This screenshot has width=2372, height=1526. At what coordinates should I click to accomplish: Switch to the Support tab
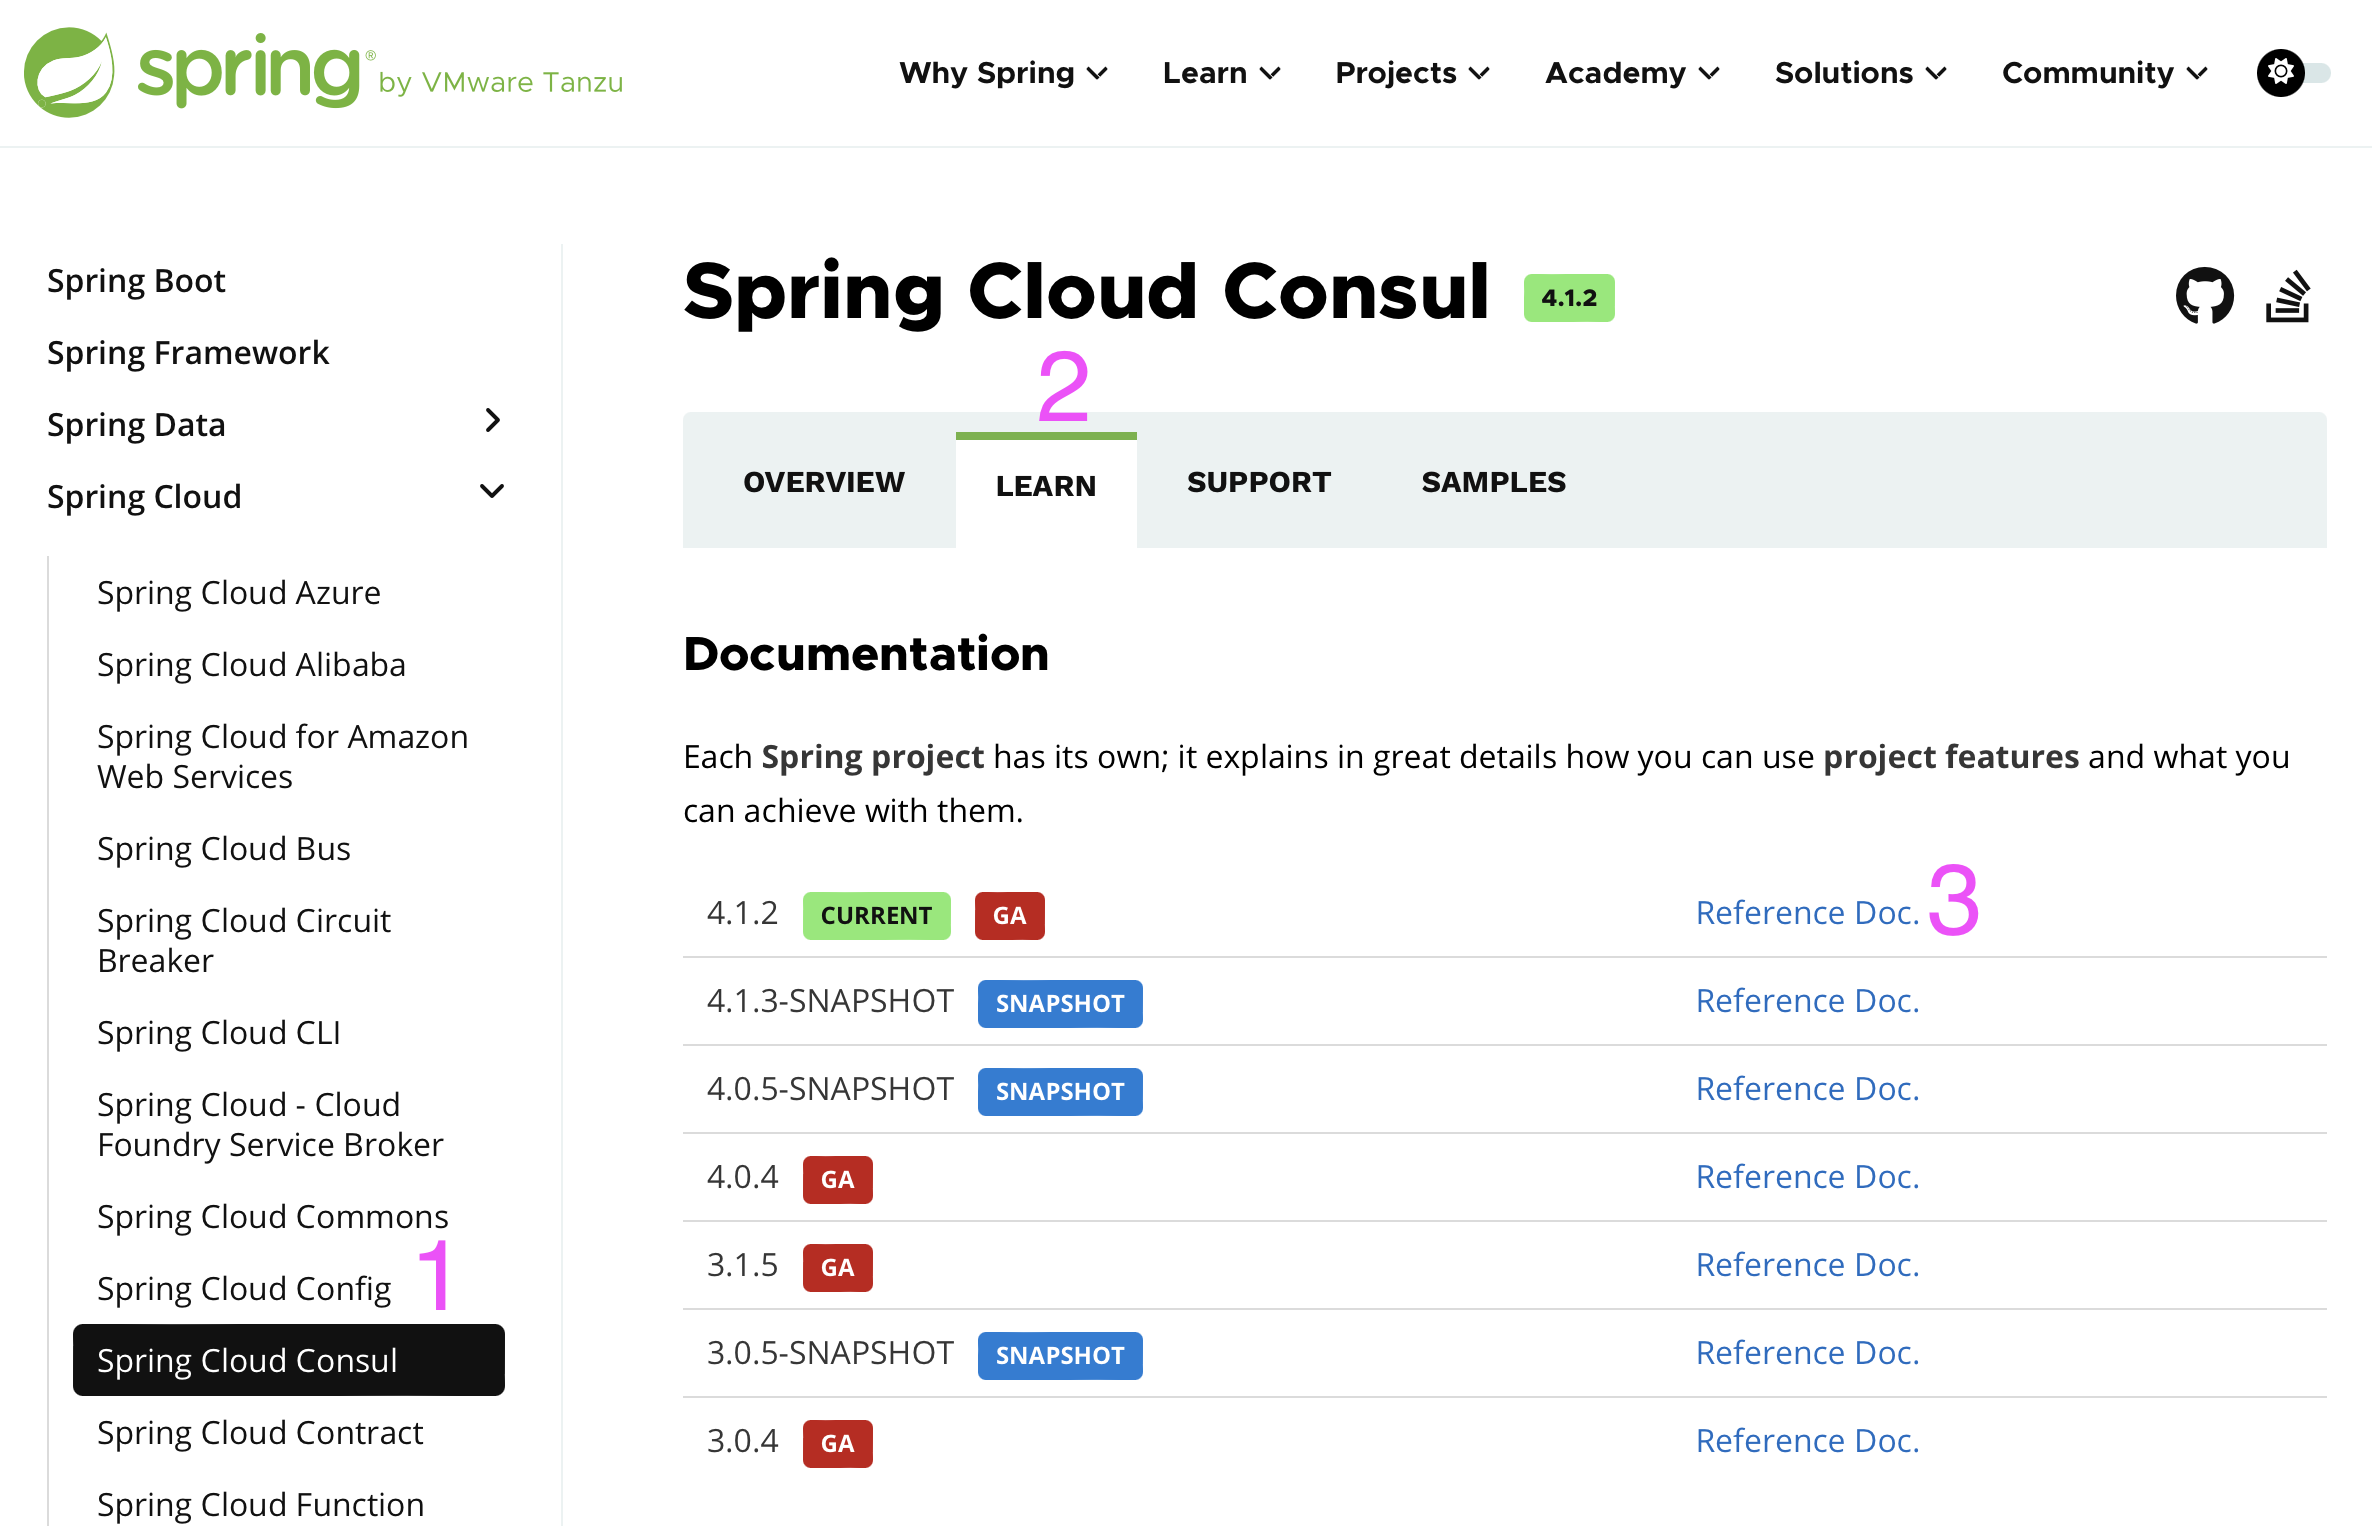[x=1258, y=482]
